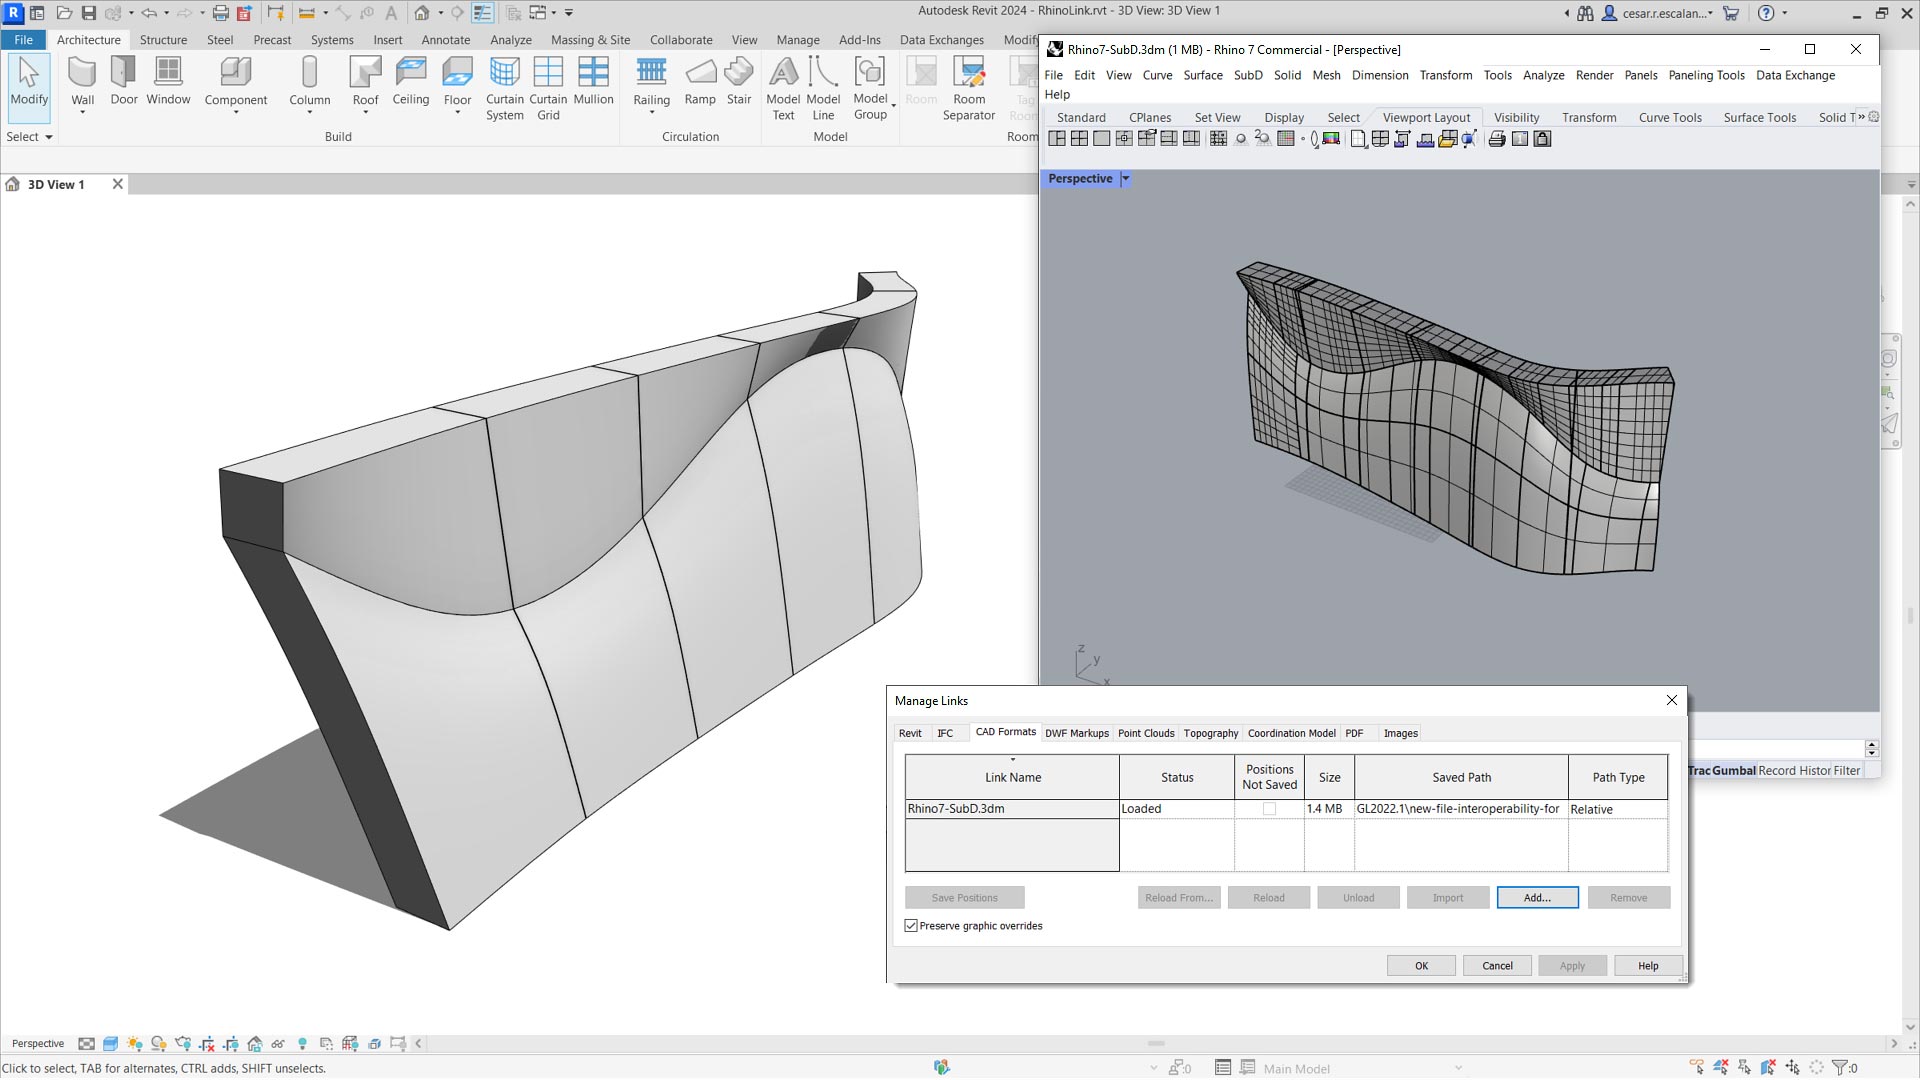Viewport: 1920px width, 1080px height.
Task: Open the Perspective viewport dropdown in Rhino
Action: [x=1125, y=178]
